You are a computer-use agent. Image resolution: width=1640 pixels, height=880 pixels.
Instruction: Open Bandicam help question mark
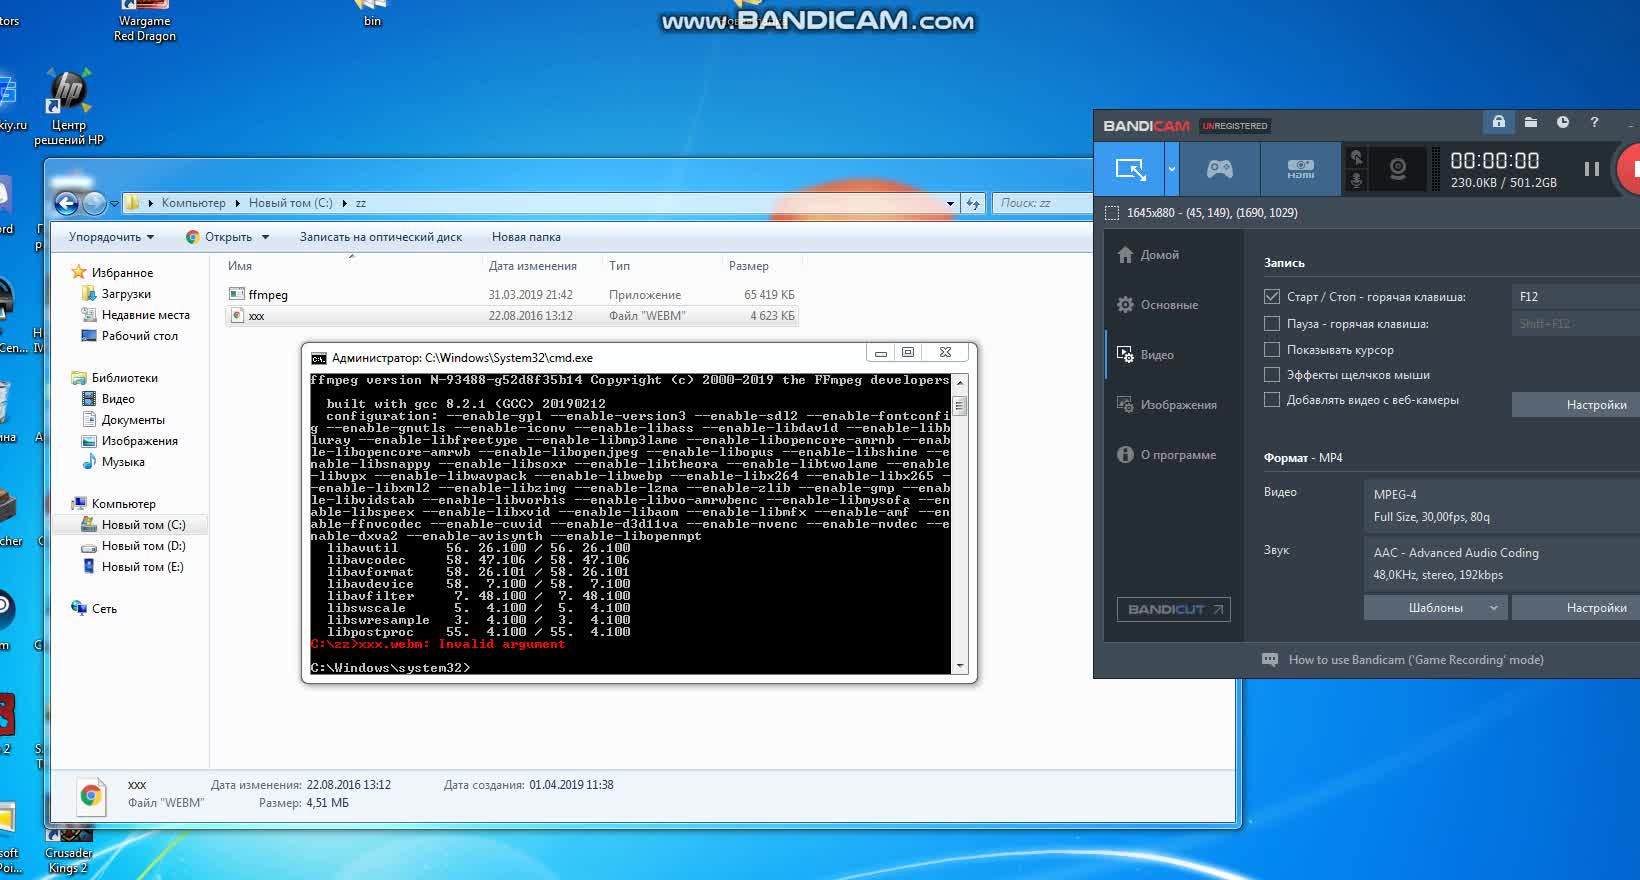1594,122
